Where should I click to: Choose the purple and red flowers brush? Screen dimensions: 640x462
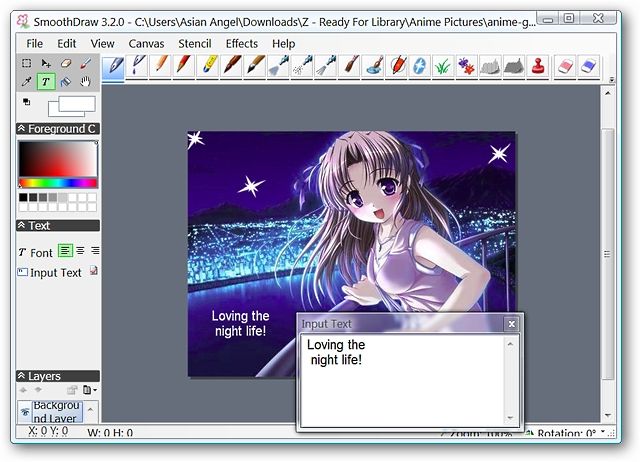point(467,67)
